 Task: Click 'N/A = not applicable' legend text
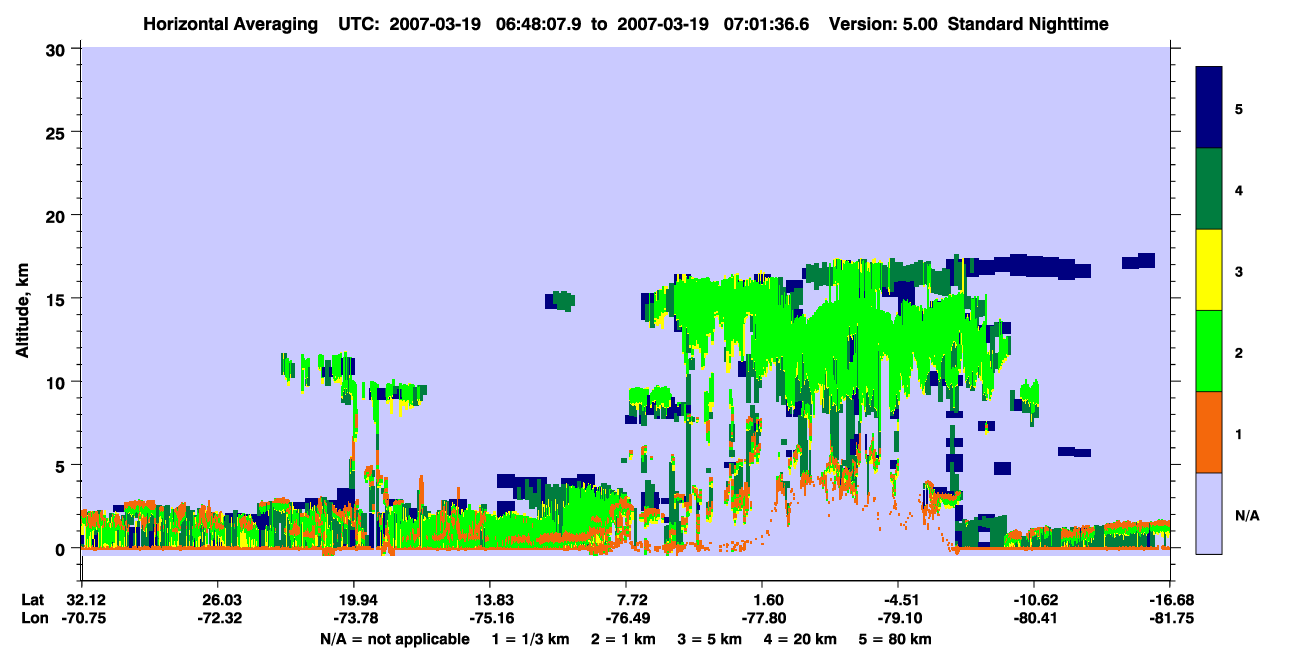pyautogui.click(x=394, y=639)
